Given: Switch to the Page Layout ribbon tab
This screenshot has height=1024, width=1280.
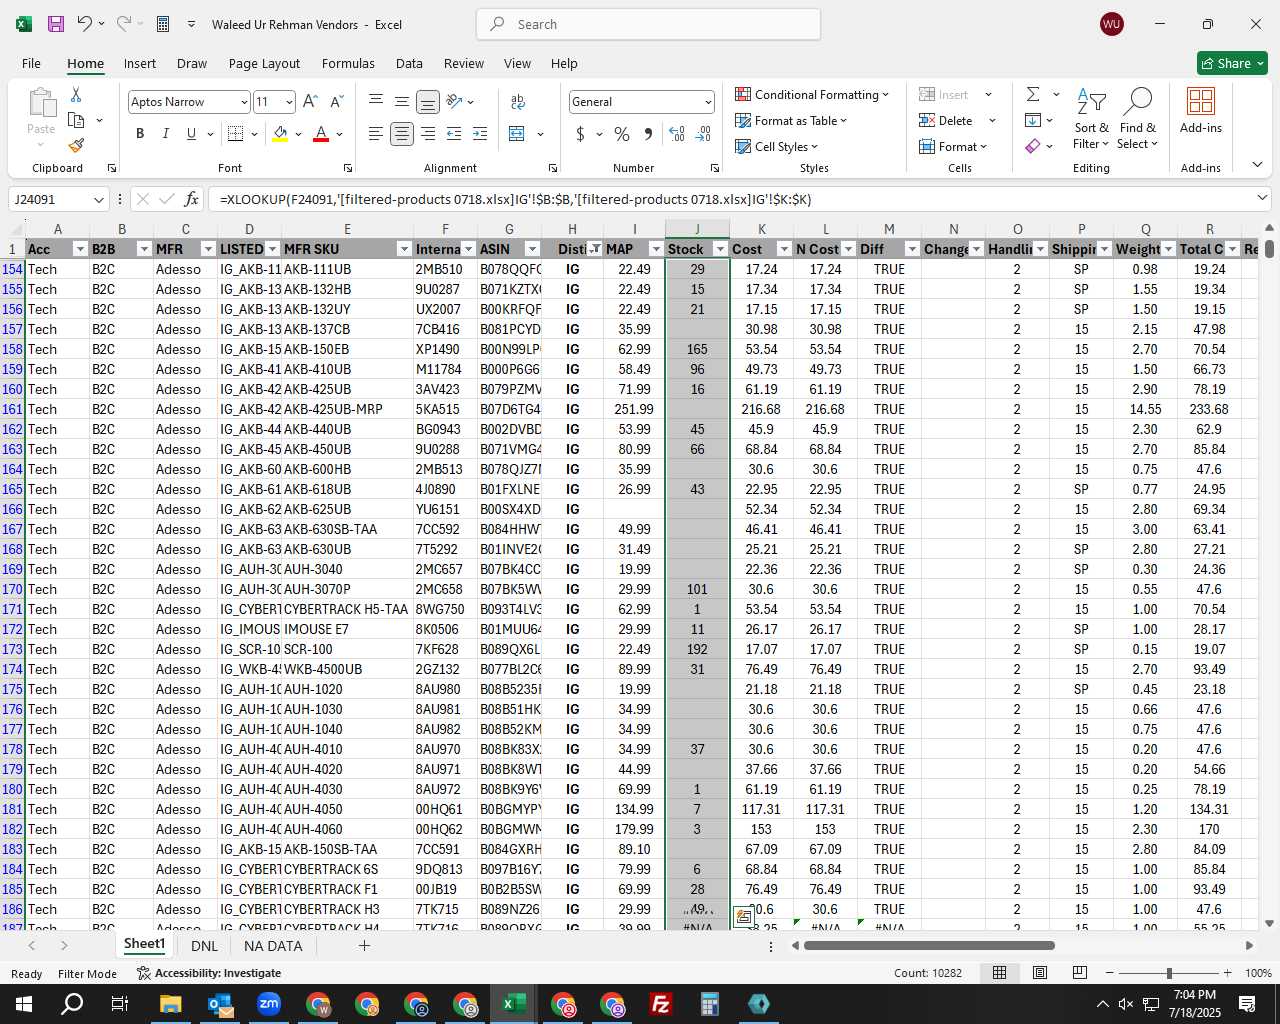Looking at the screenshot, I should [x=264, y=63].
